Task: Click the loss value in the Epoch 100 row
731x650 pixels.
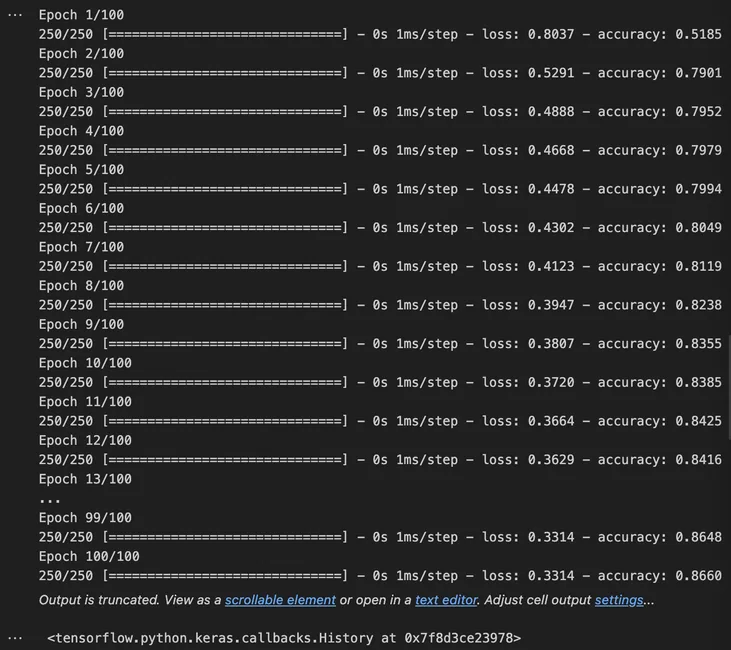Action: pos(551,576)
